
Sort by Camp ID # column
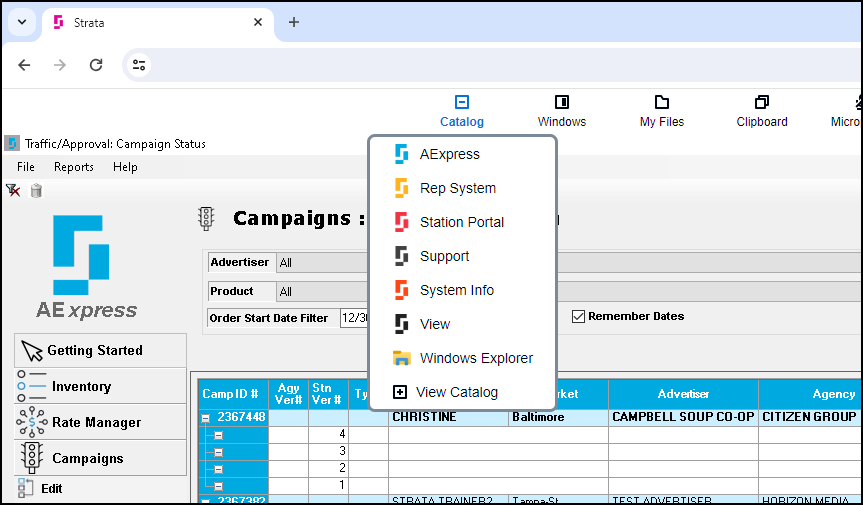tap(233, 394)
